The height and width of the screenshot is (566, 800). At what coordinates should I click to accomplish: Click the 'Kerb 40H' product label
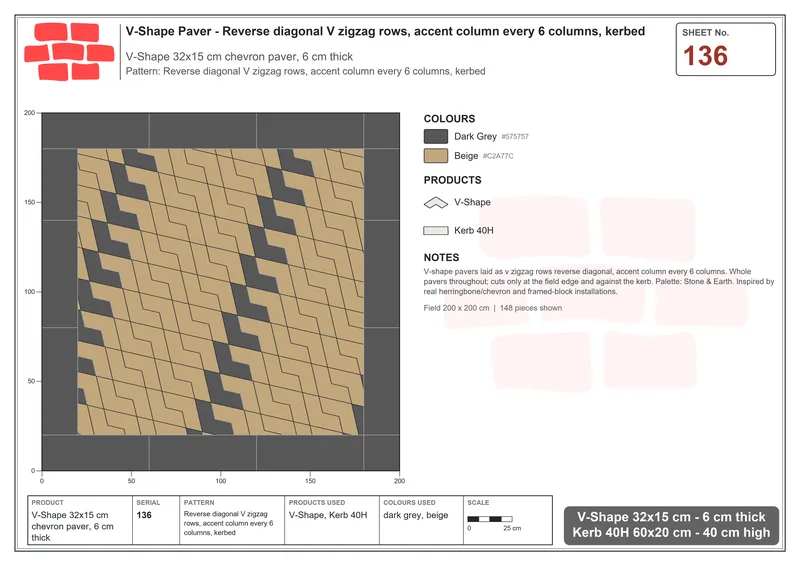coord(473,231)
